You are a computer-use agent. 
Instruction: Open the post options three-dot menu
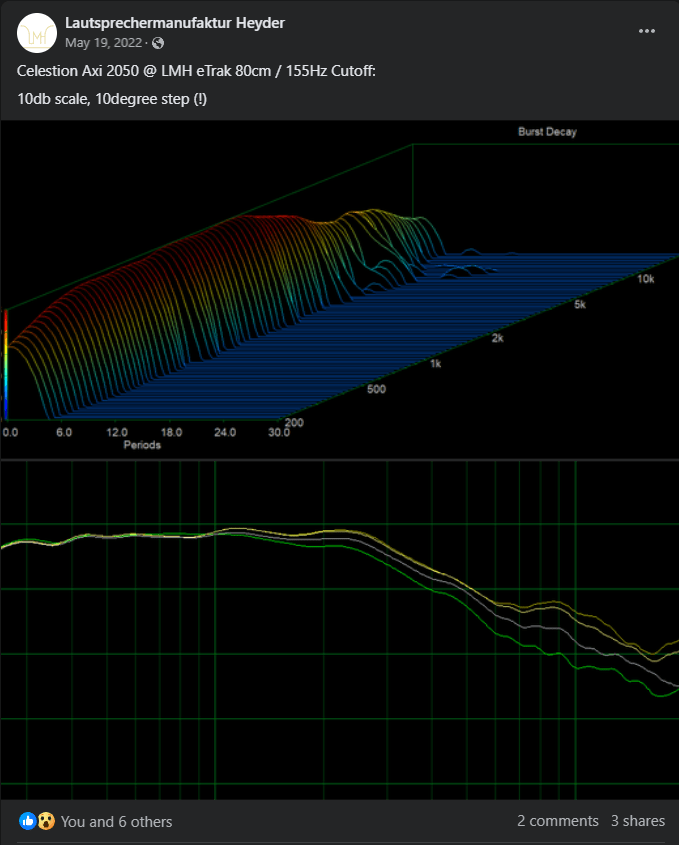coord(647,31)
